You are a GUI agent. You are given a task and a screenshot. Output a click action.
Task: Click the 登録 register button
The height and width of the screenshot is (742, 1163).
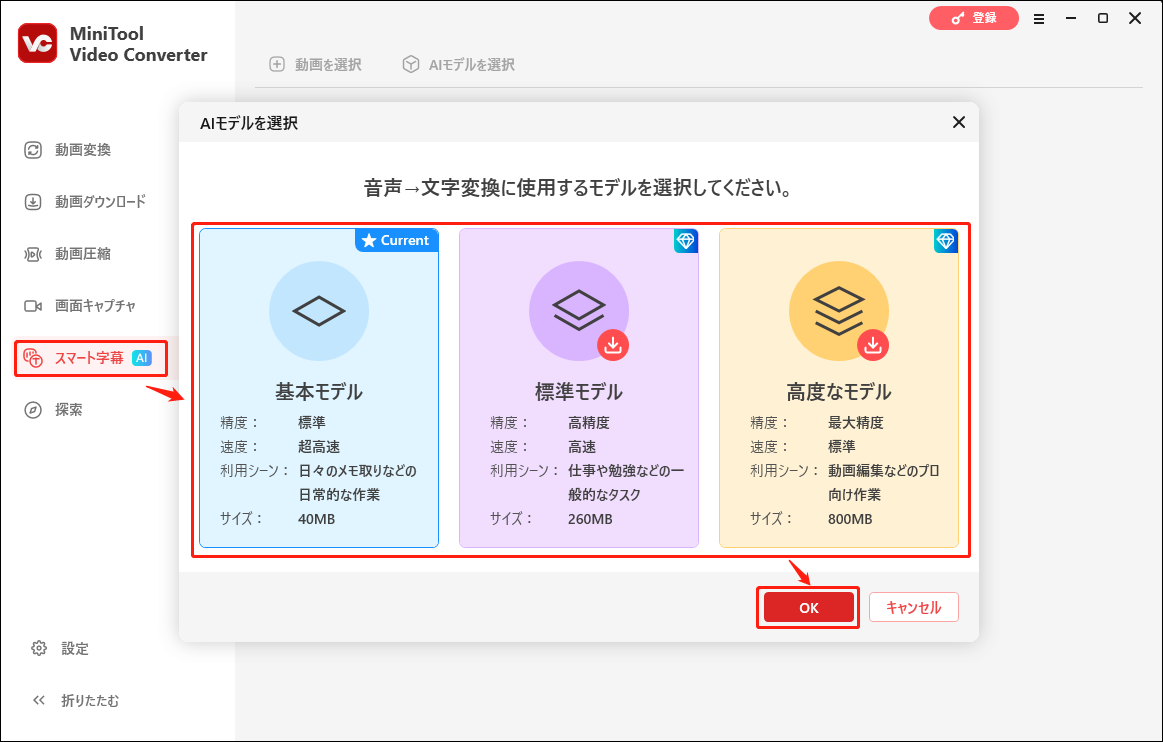973,18
